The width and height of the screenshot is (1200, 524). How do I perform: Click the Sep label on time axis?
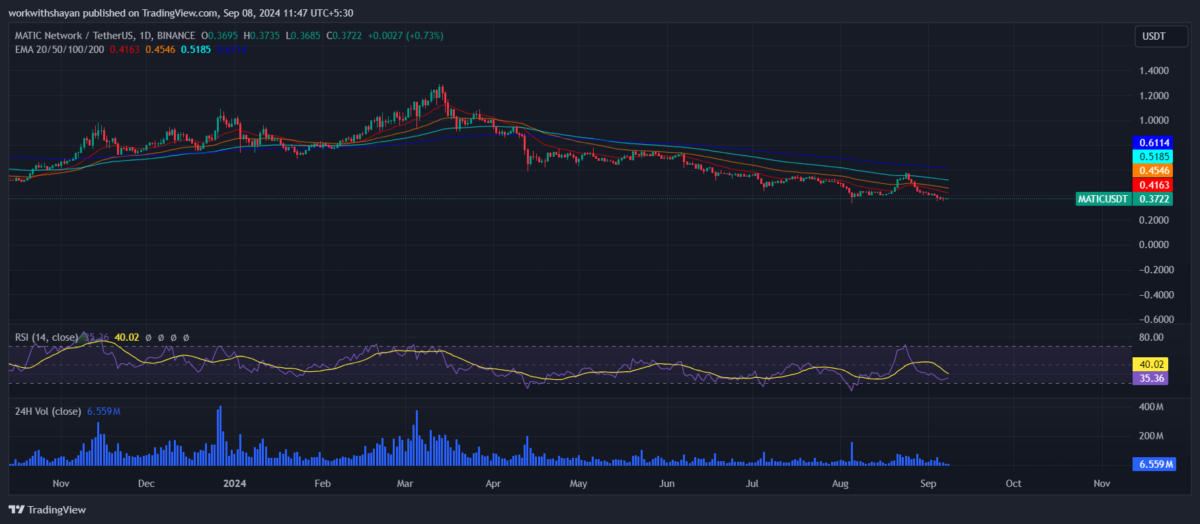click(926, 482)
